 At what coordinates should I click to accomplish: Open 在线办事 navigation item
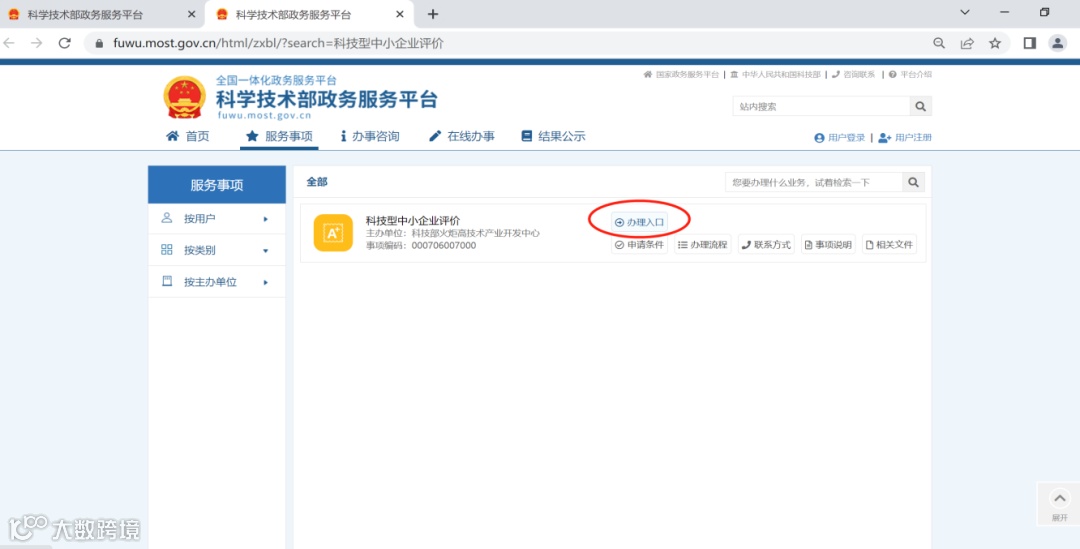461,136
